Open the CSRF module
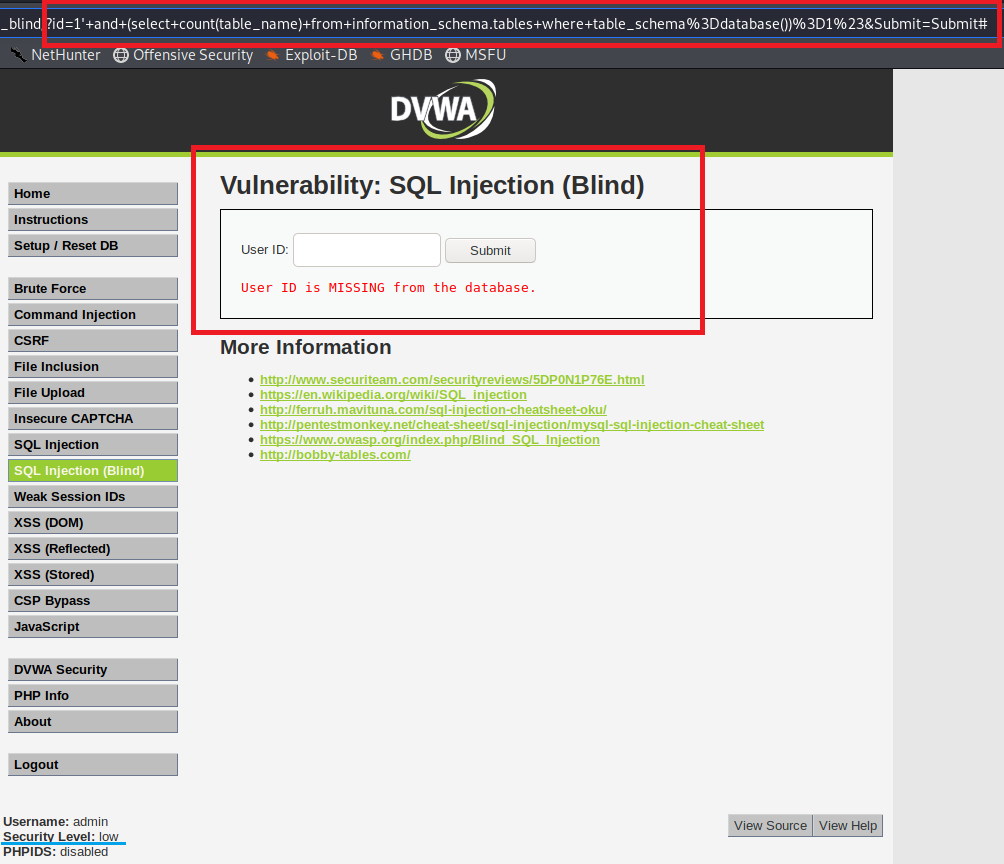1004x864 pixels. coord(93,341)
